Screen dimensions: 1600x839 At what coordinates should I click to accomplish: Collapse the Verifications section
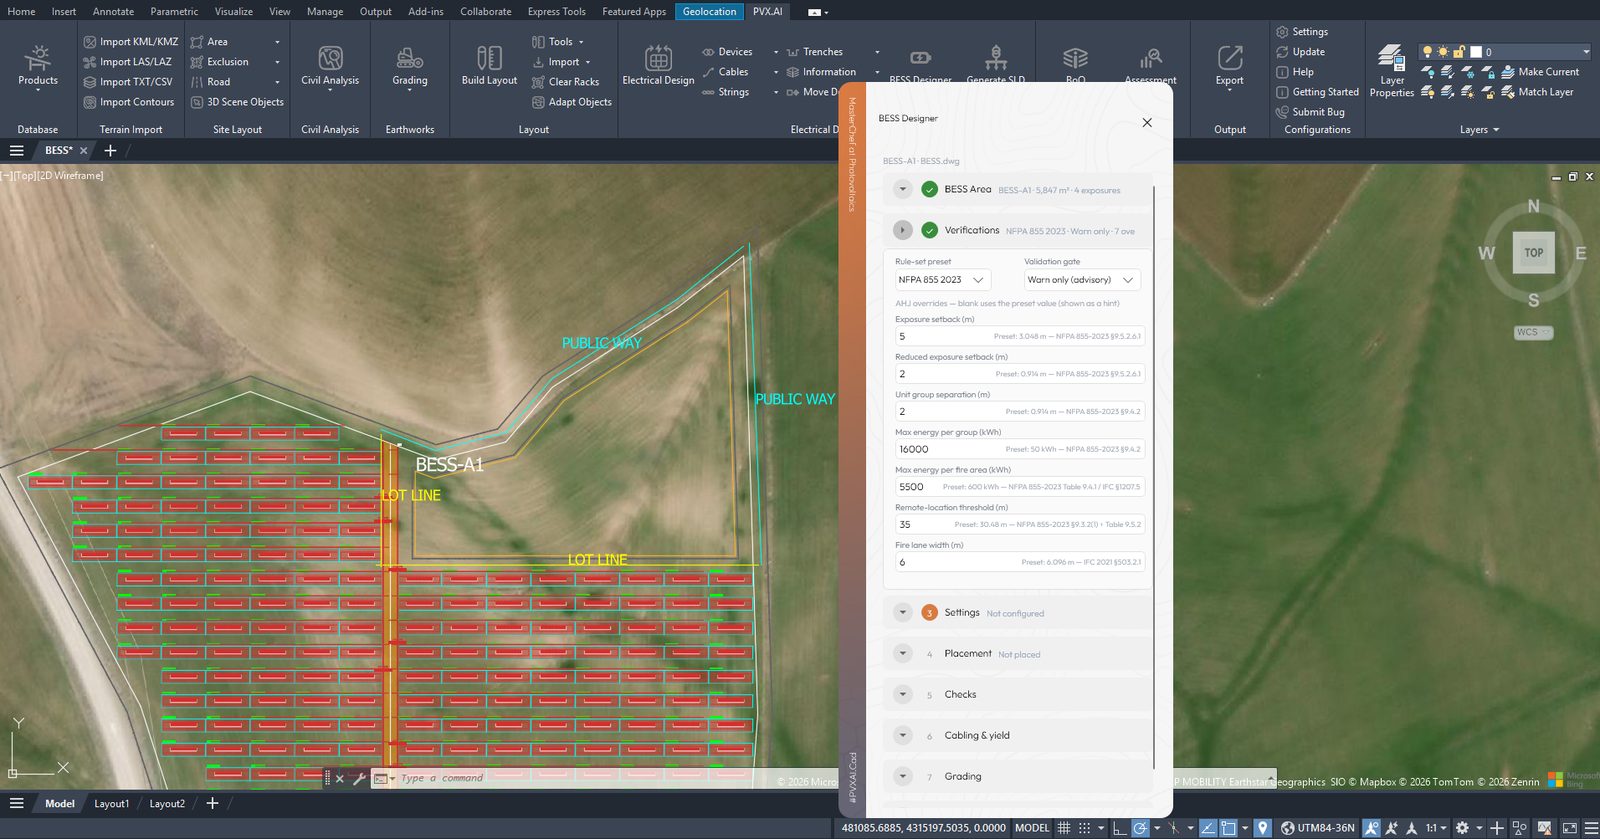(x=902, y=230)
